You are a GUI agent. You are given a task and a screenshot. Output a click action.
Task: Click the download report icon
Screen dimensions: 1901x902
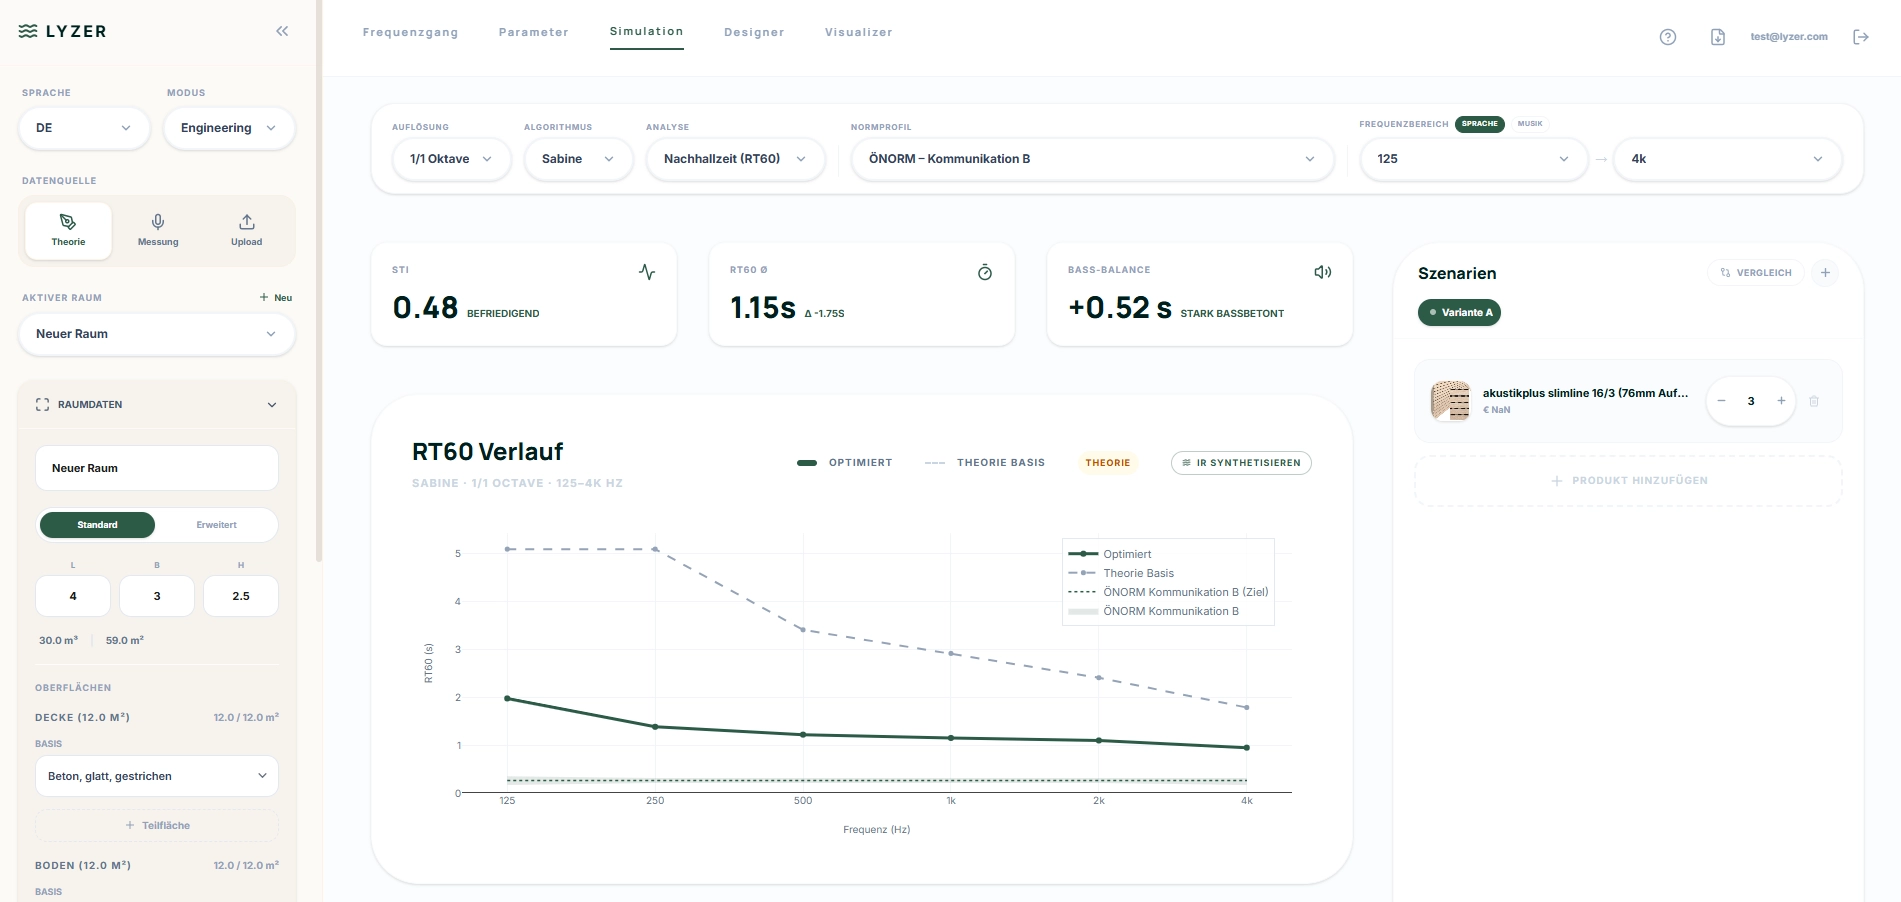1717,37
